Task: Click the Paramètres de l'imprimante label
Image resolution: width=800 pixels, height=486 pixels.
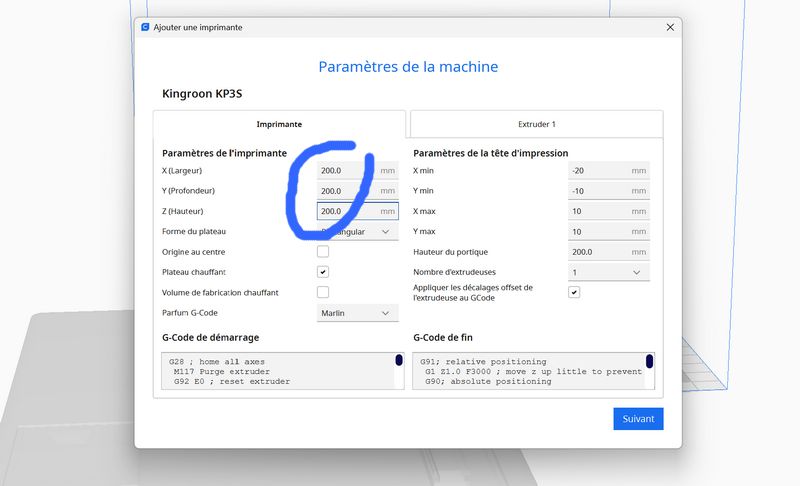Action: pos(224,153)
